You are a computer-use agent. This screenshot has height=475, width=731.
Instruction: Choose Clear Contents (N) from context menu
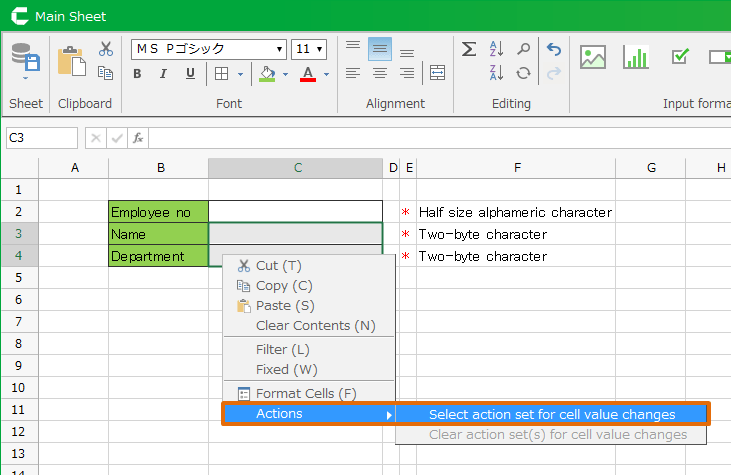coord(309,326)
